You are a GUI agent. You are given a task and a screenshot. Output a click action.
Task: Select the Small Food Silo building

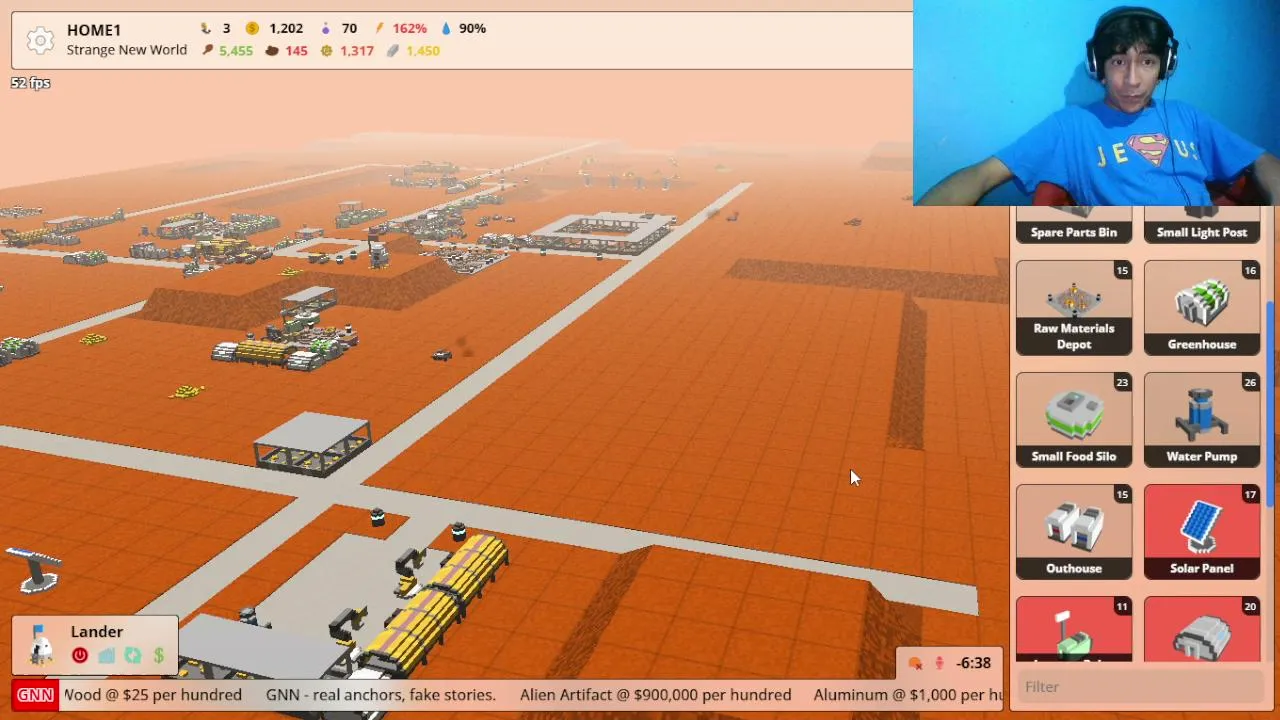(1074, 420)
